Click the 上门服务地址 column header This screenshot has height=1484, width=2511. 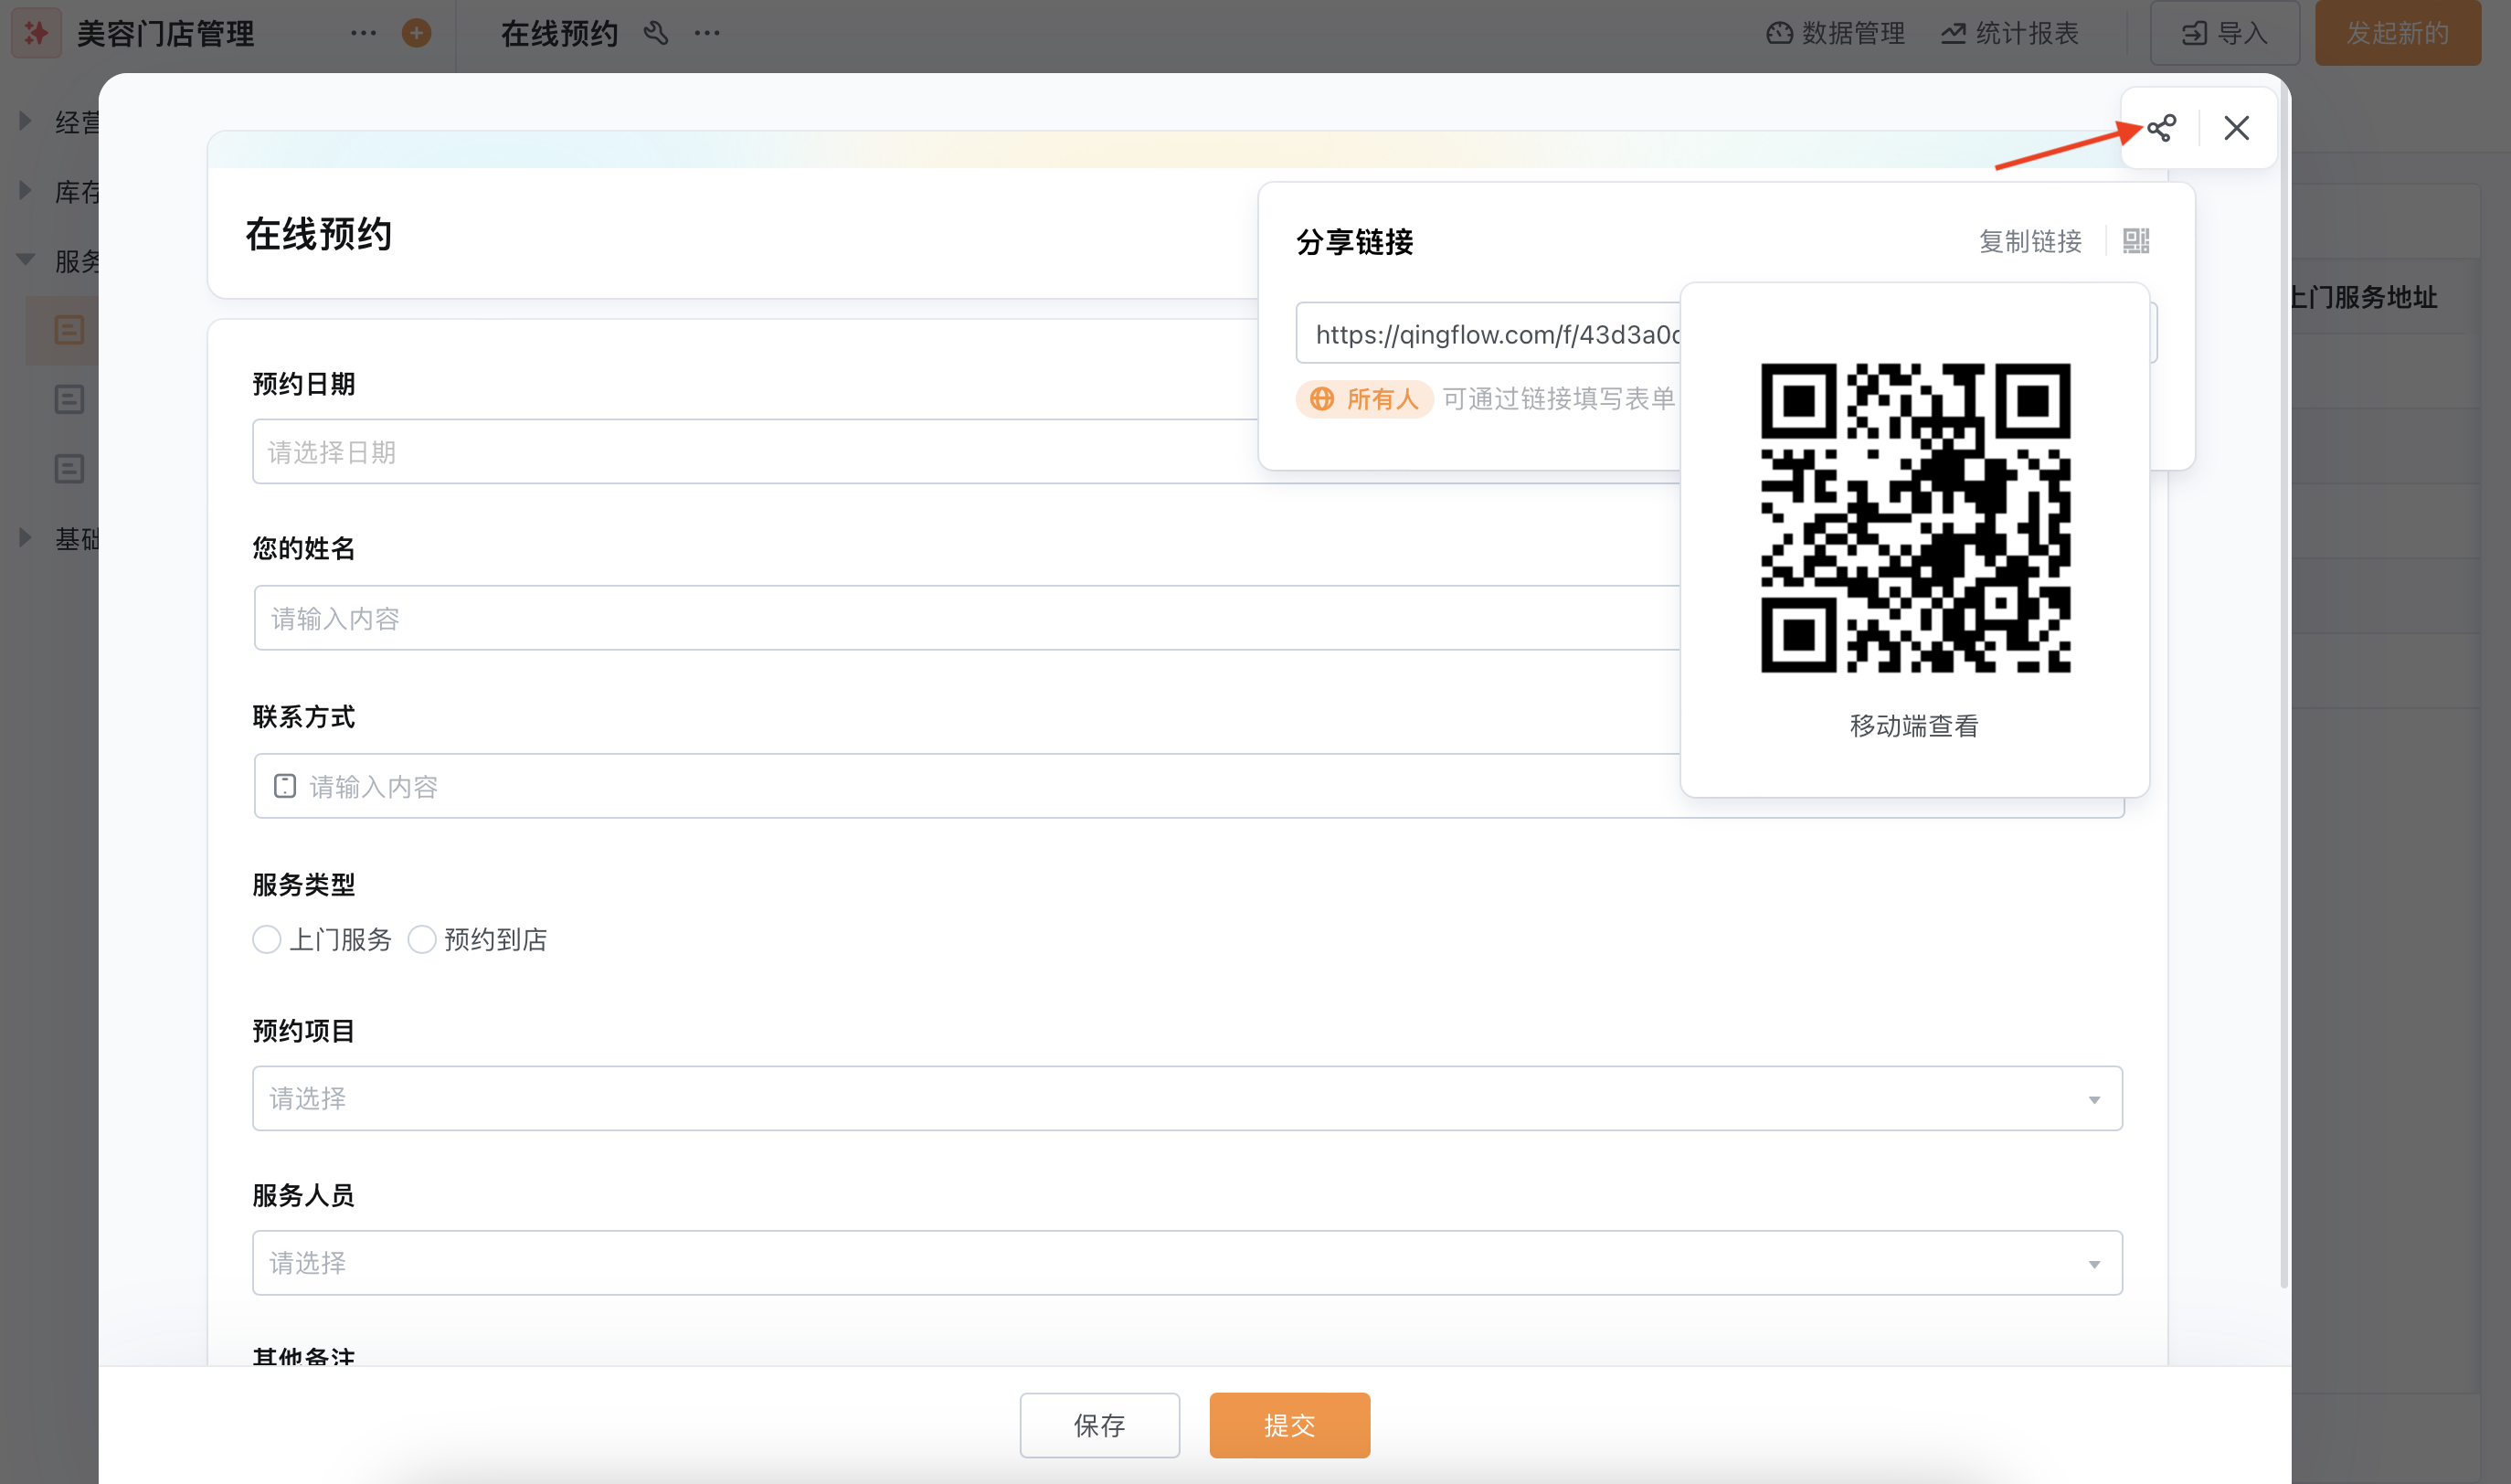[2364, 297]
